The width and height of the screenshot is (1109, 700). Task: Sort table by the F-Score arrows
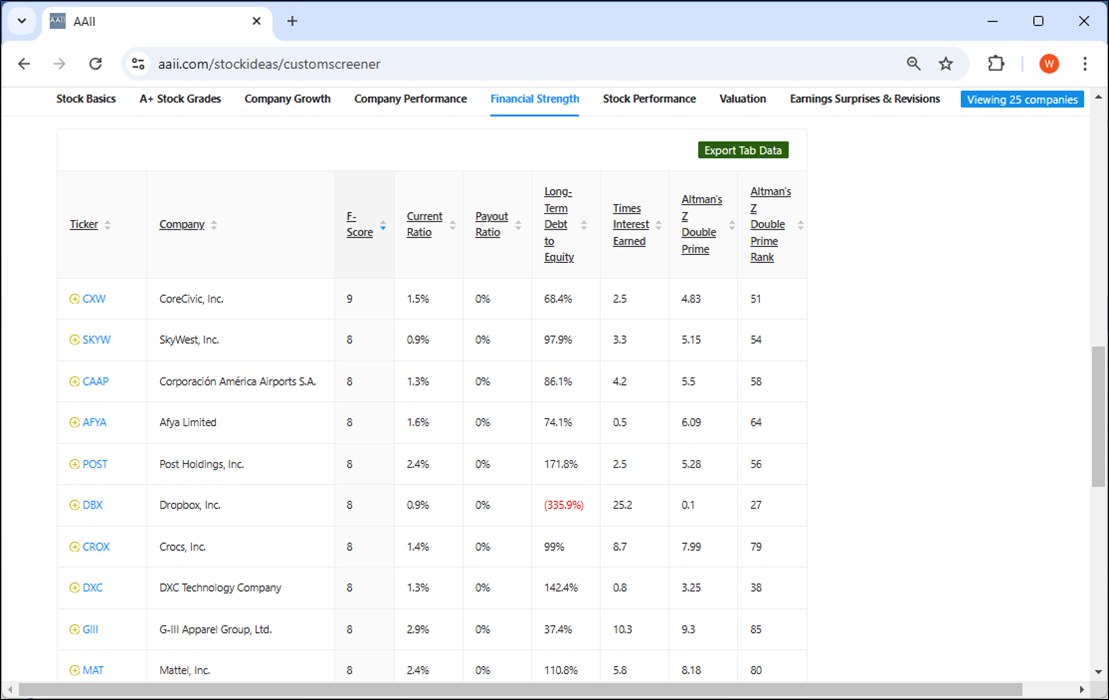tap(383, 226)
